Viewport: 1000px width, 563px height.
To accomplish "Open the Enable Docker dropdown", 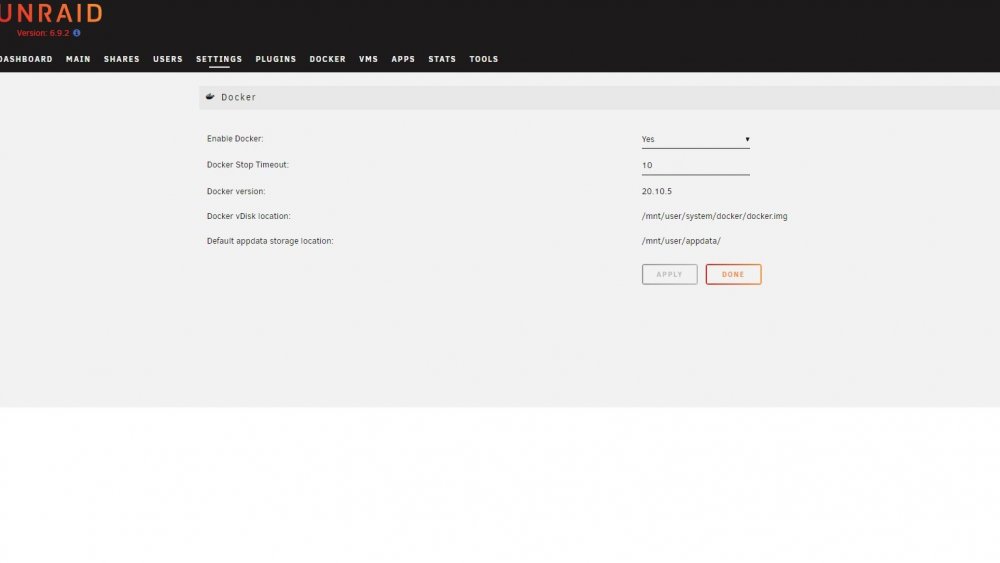I will [696, 140].
